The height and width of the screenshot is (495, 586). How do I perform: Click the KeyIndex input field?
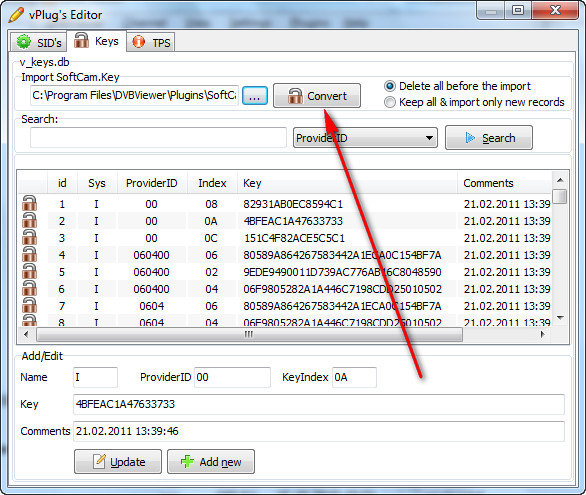(x=354, y=377)
